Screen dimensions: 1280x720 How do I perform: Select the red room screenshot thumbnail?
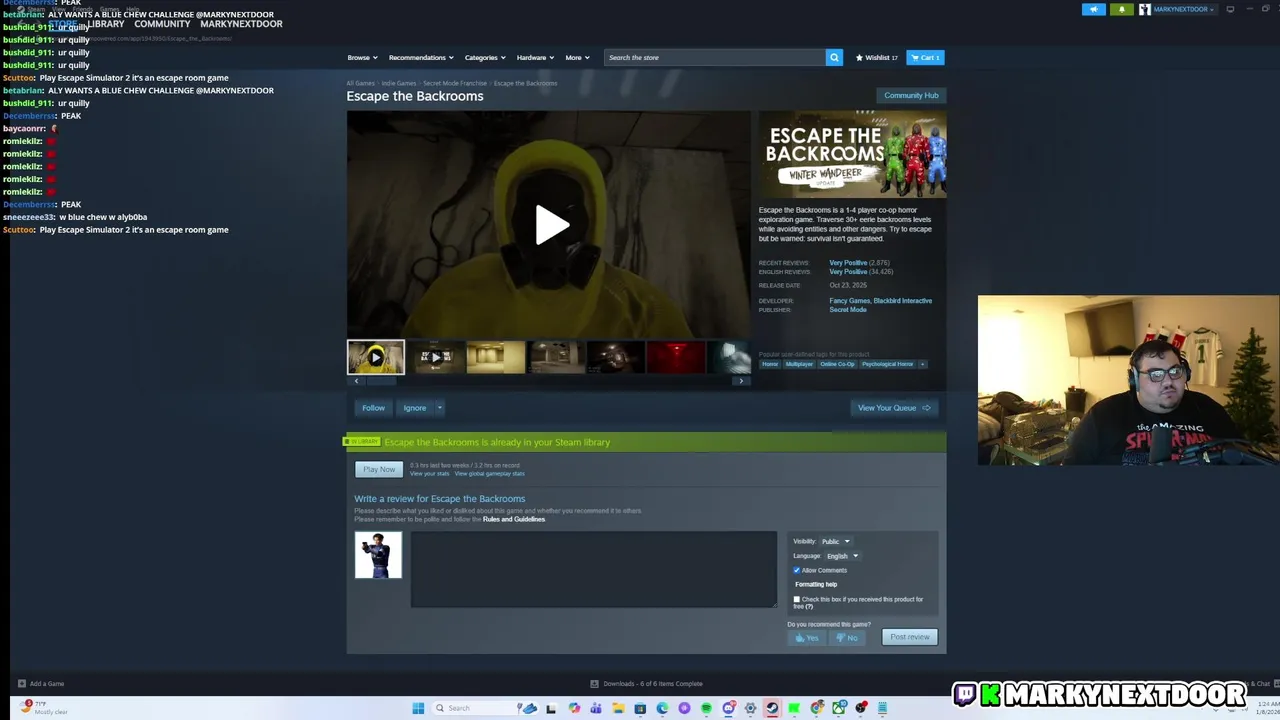pos(675,357)
